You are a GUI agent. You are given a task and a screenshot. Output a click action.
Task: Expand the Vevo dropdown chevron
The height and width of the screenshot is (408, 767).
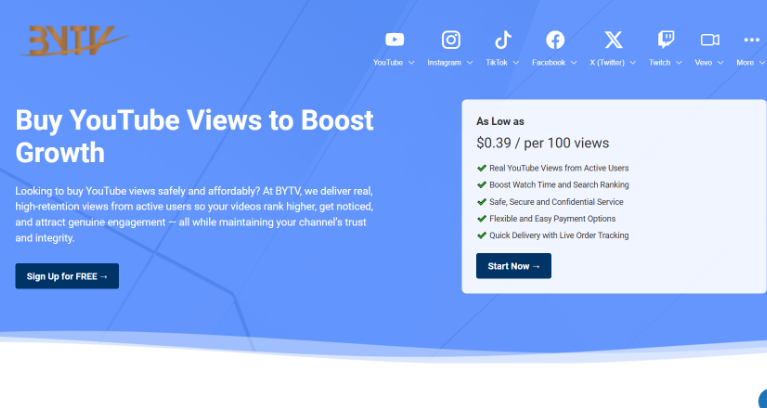click(720, 63)
